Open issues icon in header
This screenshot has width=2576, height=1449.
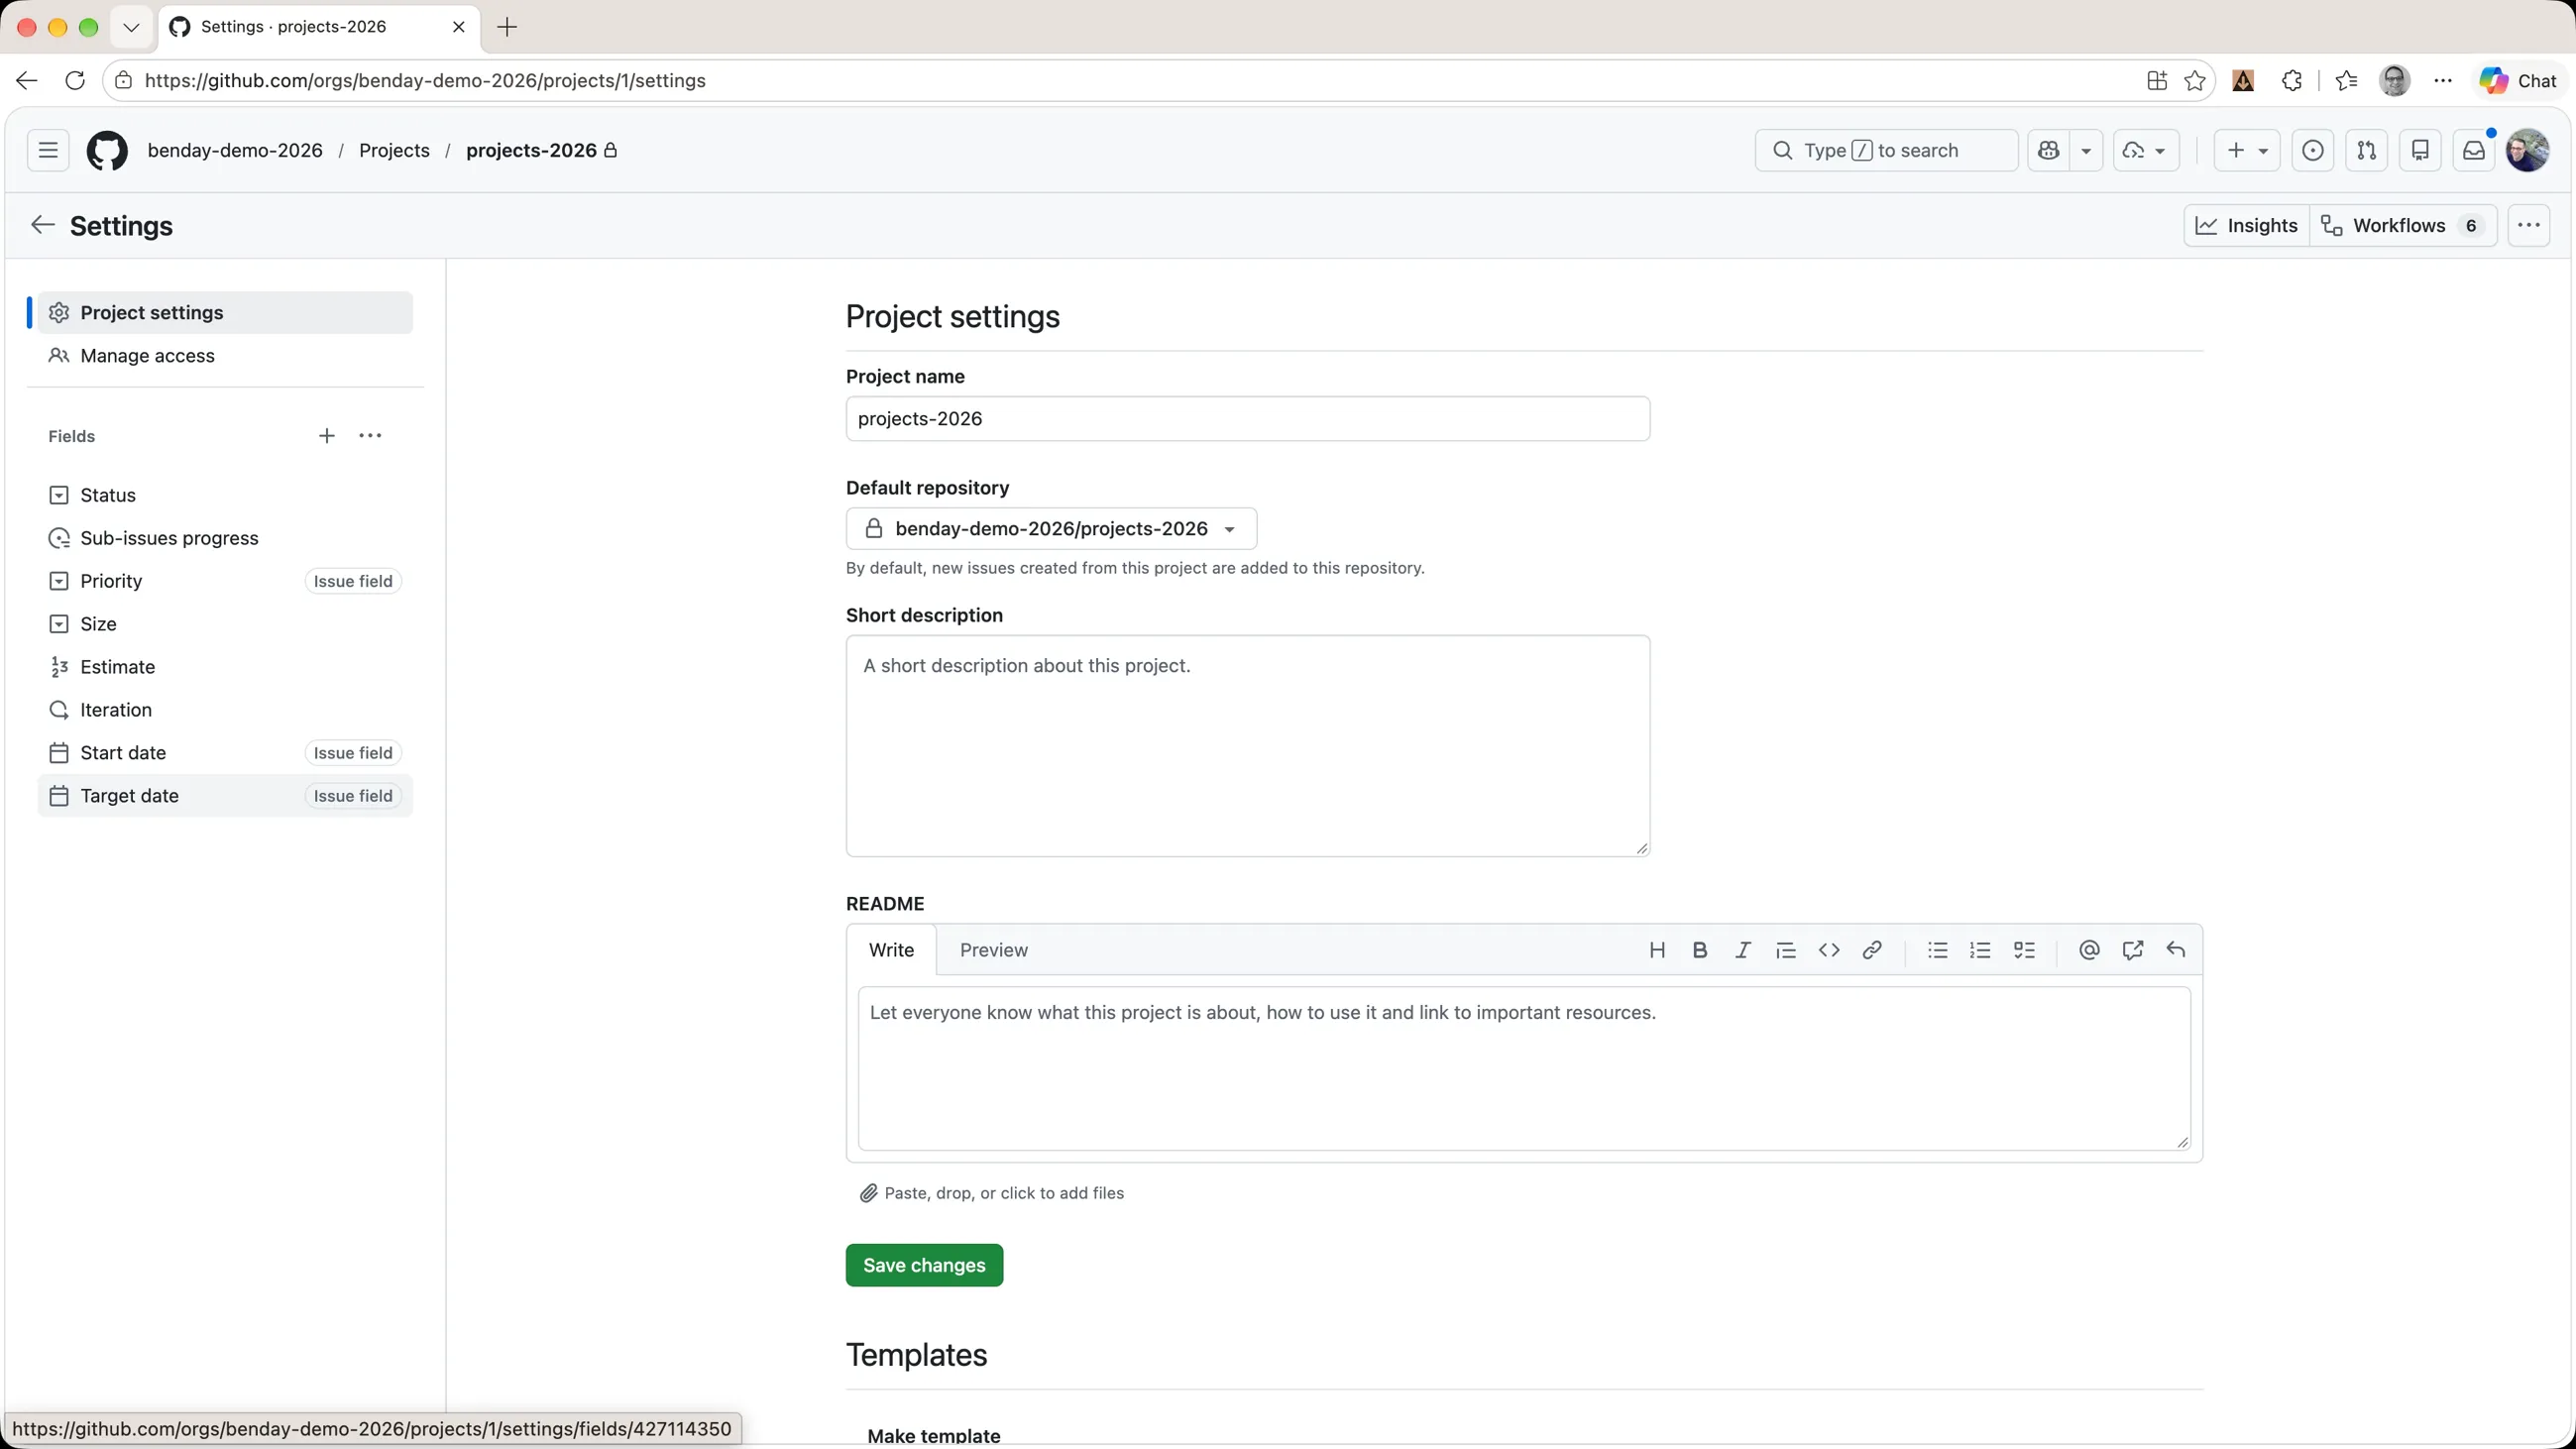(2313, 150)
